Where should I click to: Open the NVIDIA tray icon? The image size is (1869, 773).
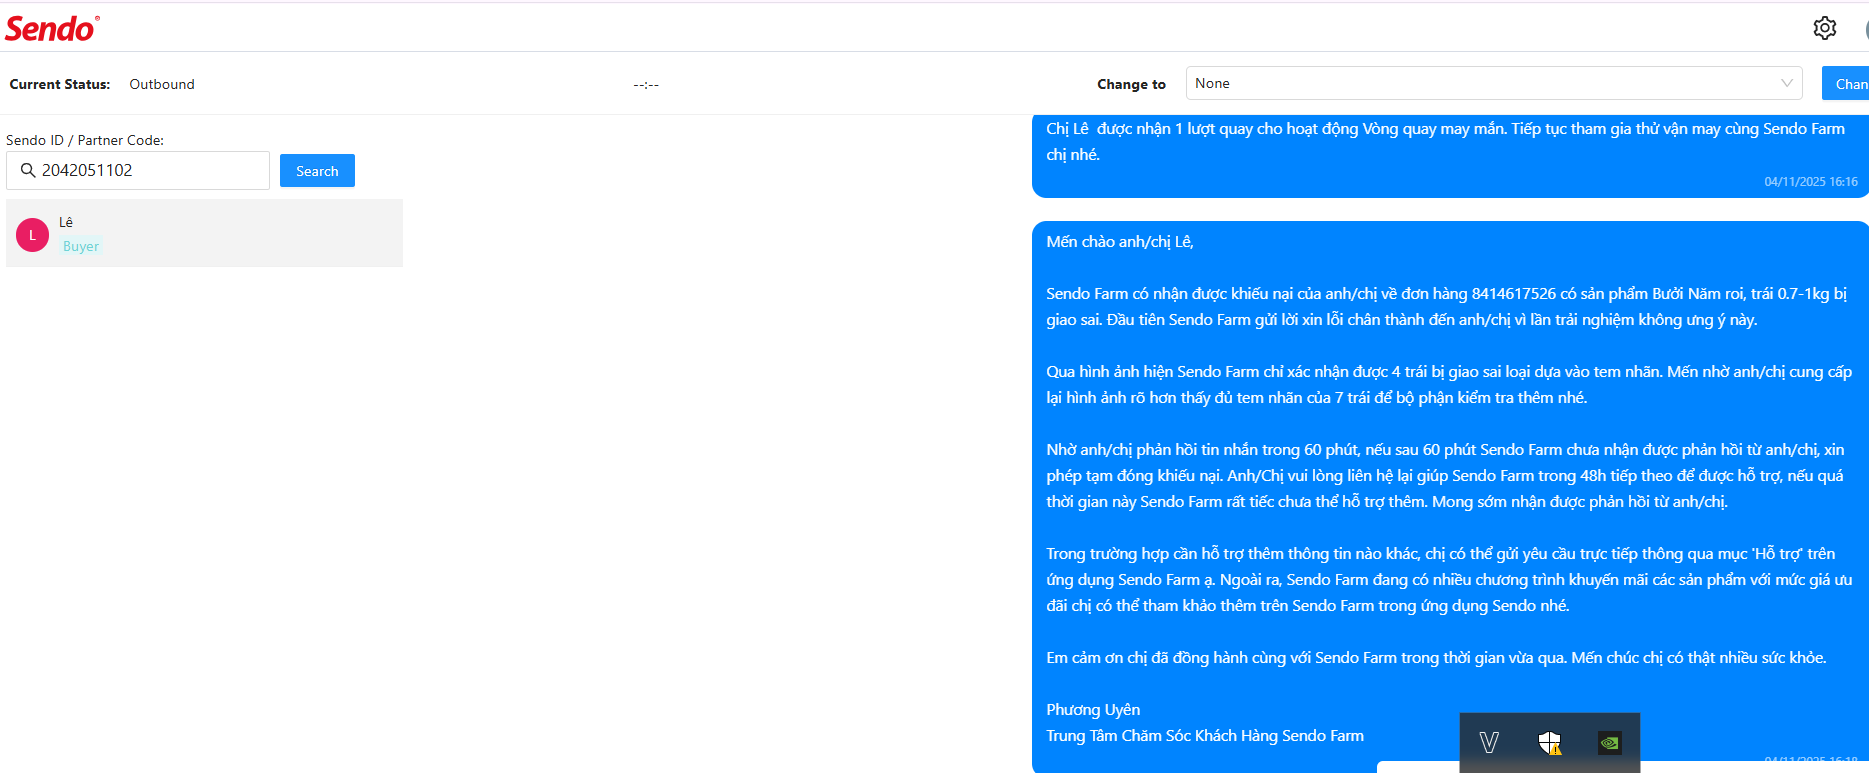(1610, 742)
